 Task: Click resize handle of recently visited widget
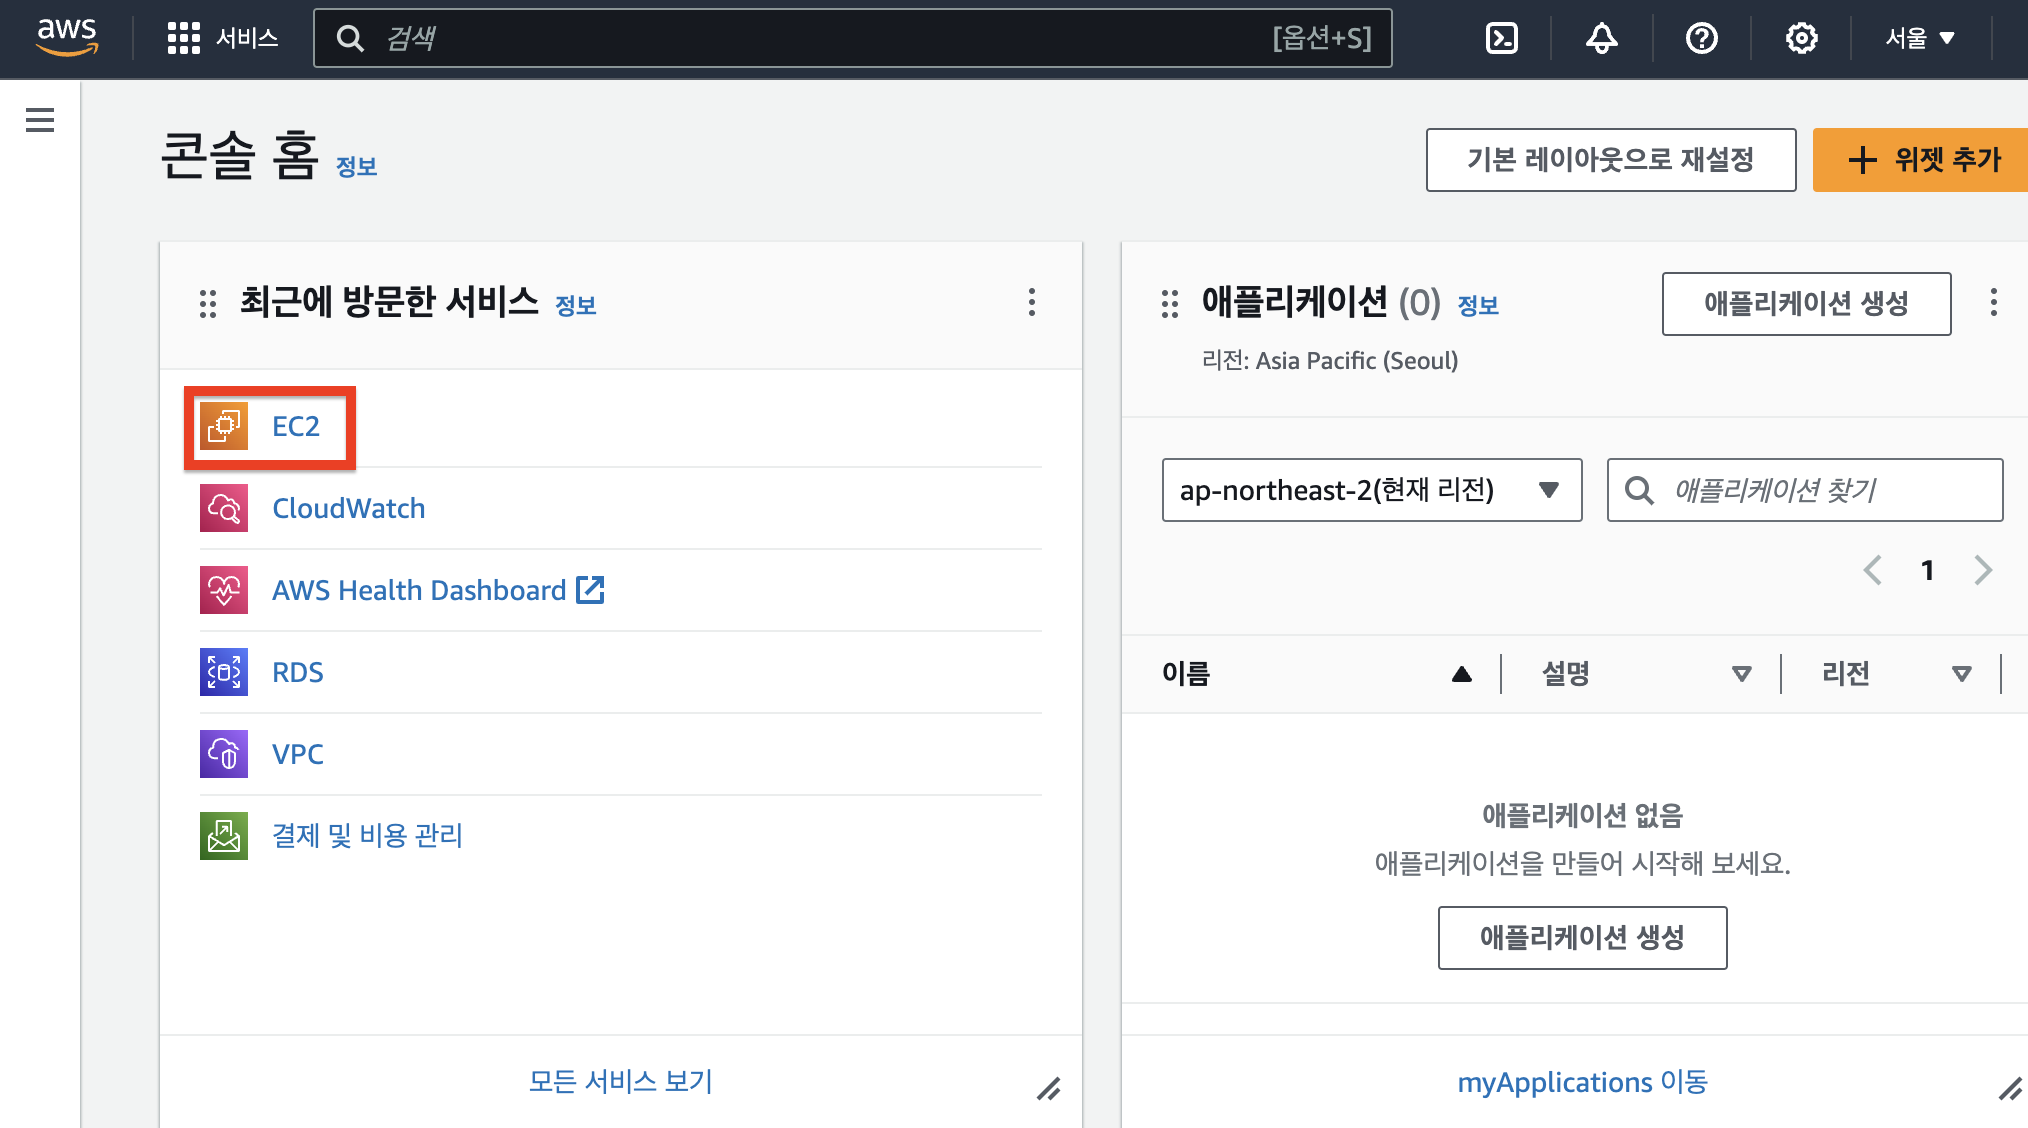click(1049, 1089)
